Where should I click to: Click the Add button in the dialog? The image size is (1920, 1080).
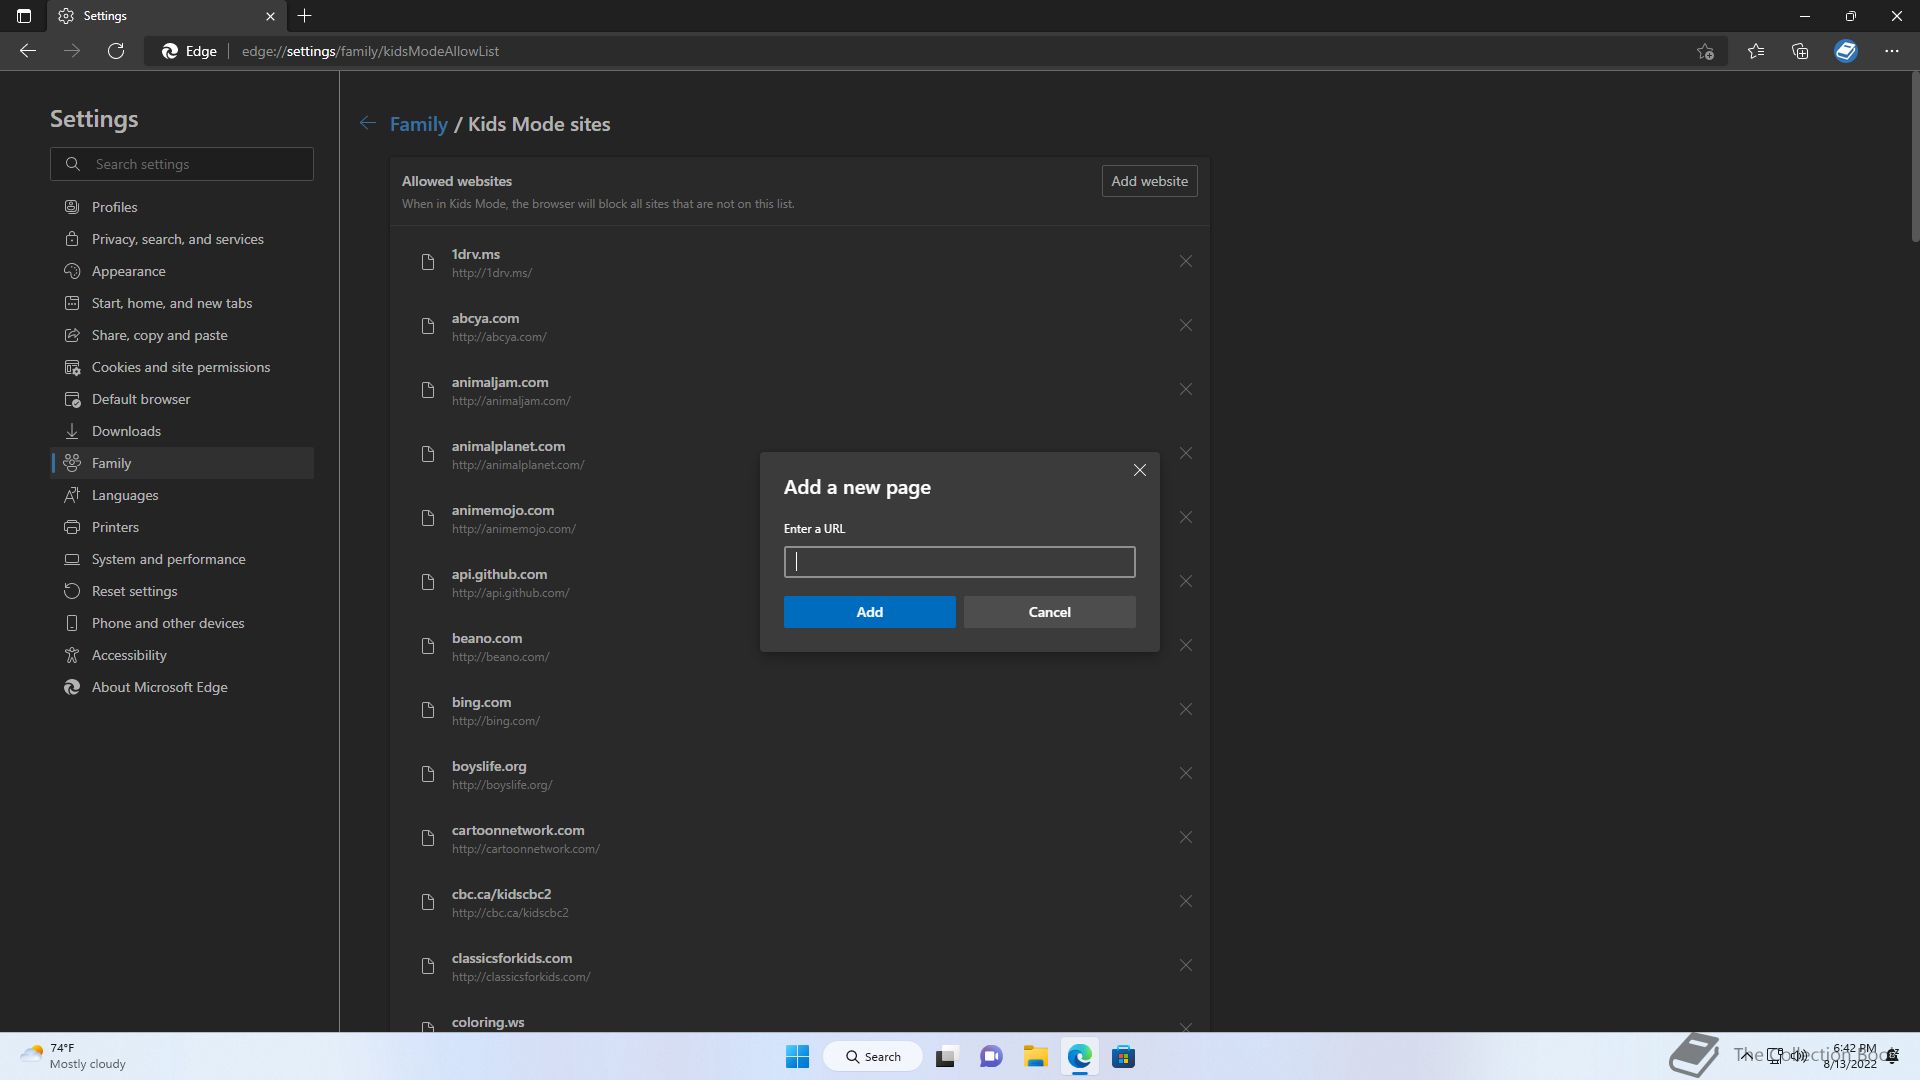pos(869,612)
